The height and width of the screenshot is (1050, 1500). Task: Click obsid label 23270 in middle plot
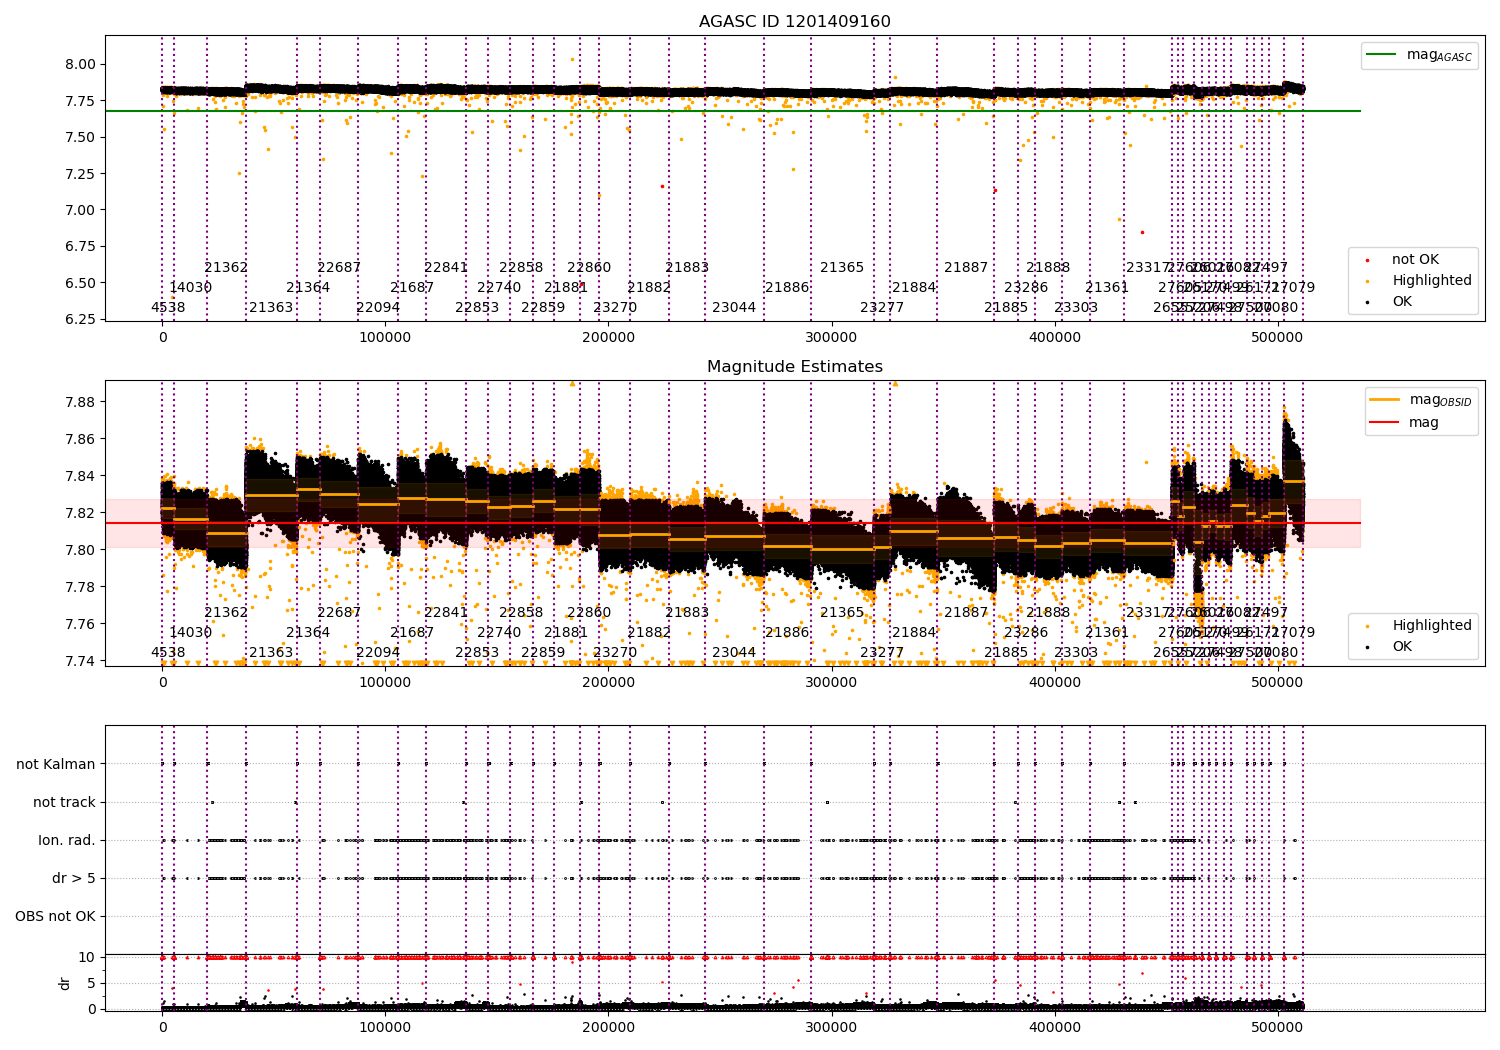click(x=615, y=653)
